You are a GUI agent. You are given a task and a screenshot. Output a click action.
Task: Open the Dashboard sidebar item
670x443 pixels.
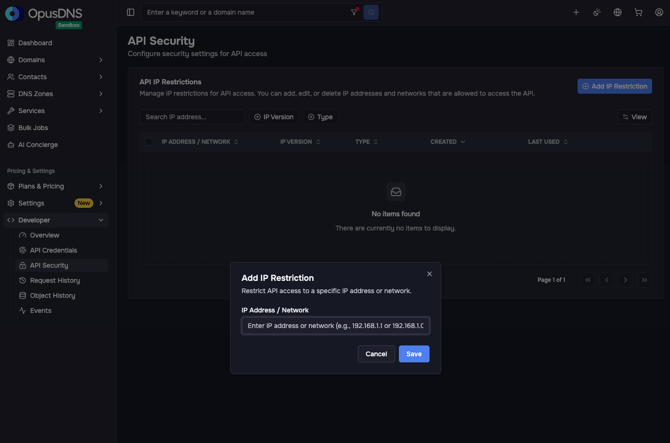(56, 43)
